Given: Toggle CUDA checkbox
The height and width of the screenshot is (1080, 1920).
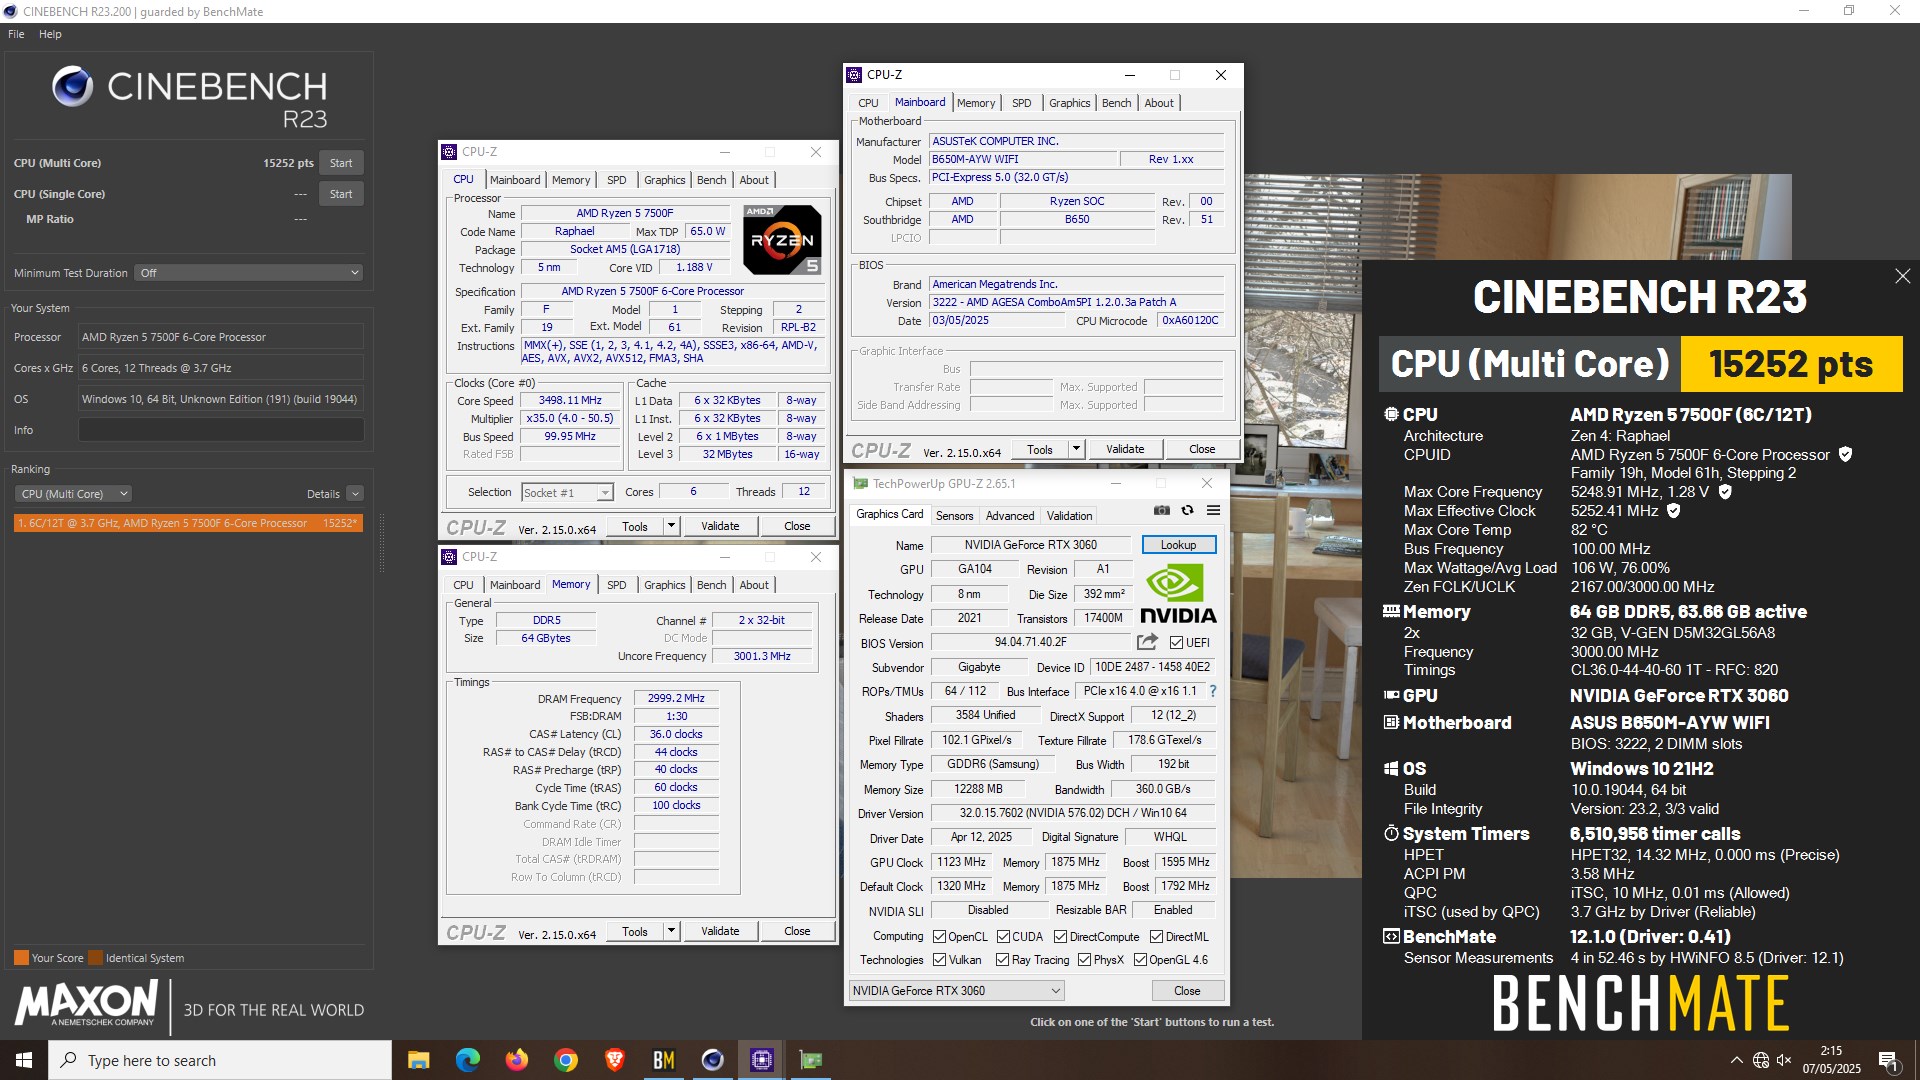Looking at the screenshot, I should (1003, 937).
